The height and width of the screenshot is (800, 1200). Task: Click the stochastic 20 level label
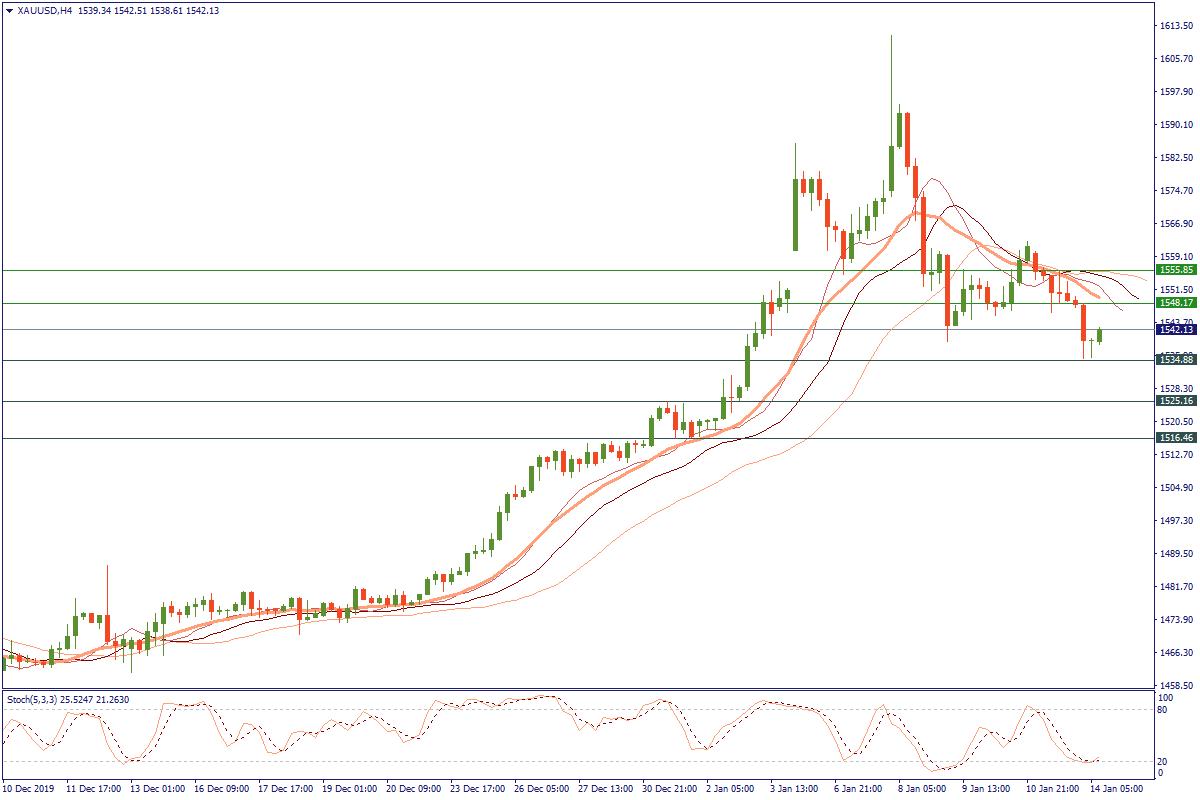[x=1163, y=761]
